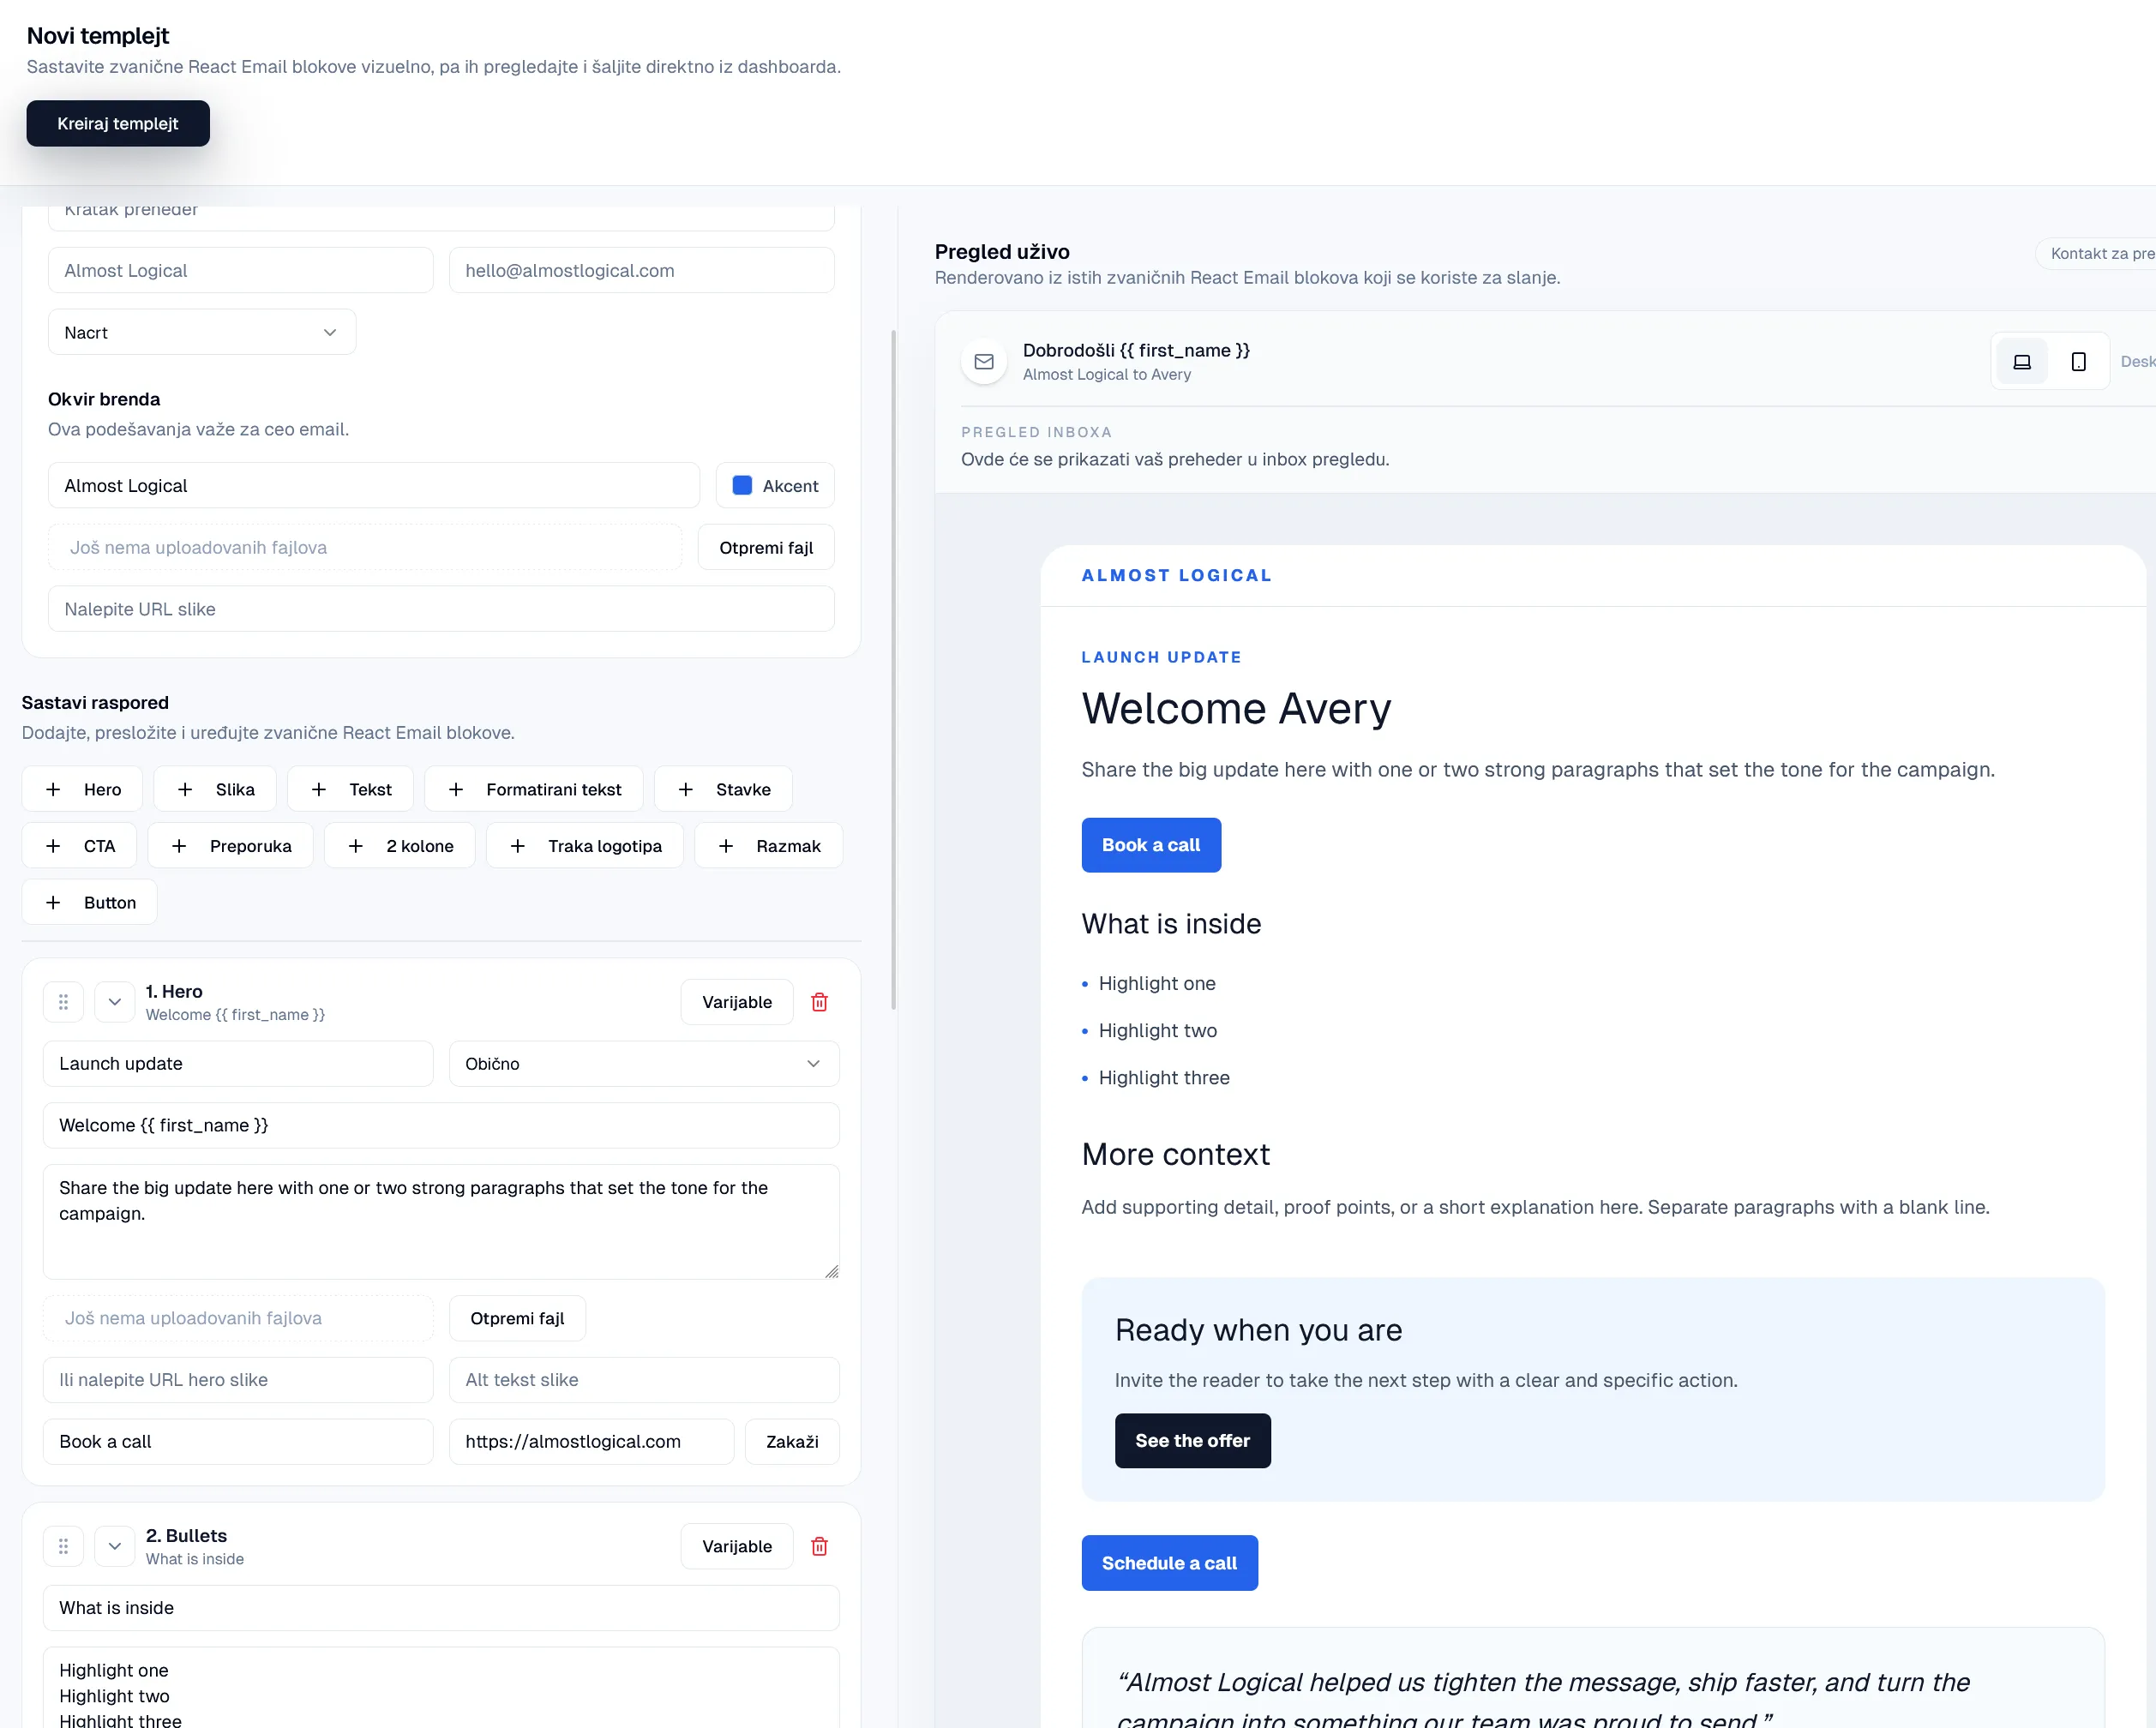Open the Nacrt status dropdown

202,332
